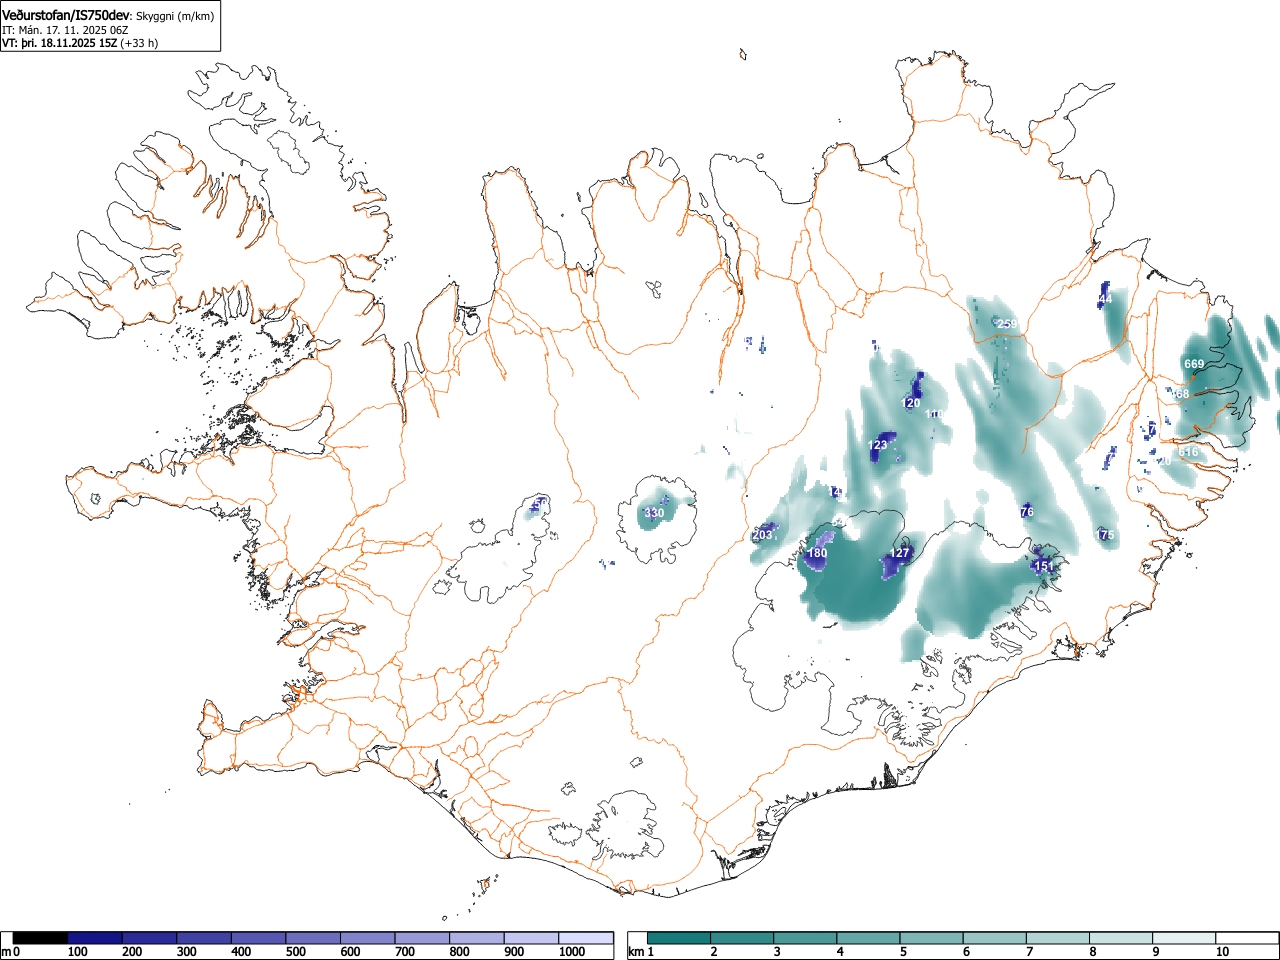Click the Veðurstofan/IS750dev title text
This screenshot has height=960, width=1280.
pos(66,16)
